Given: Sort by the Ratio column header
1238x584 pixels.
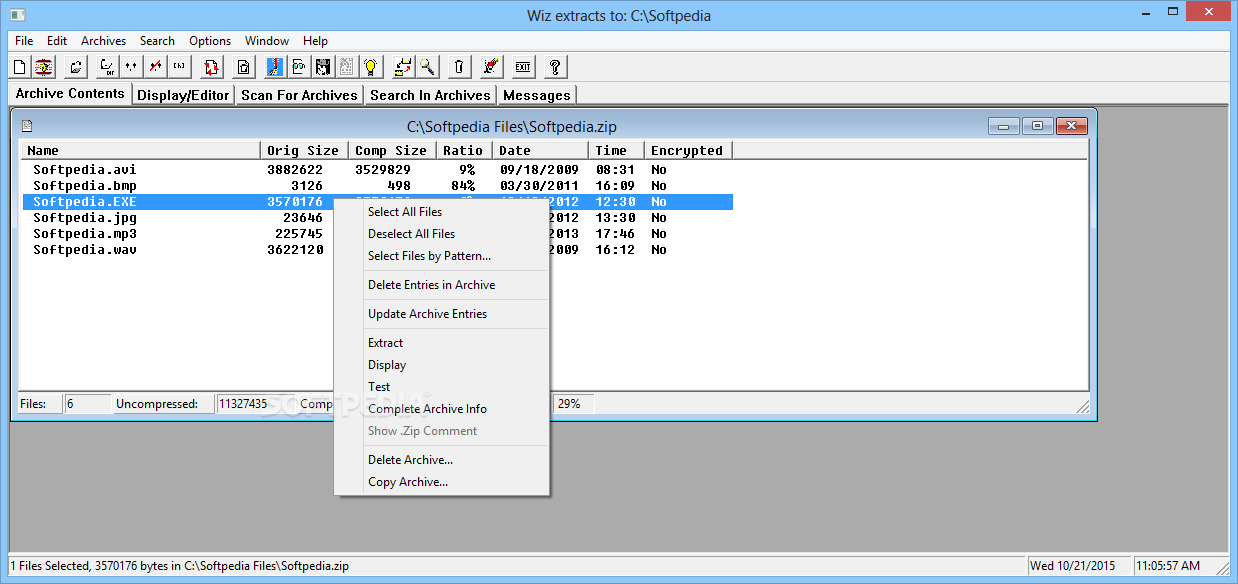Looking at the screenshot, I should tap(464, 150).
